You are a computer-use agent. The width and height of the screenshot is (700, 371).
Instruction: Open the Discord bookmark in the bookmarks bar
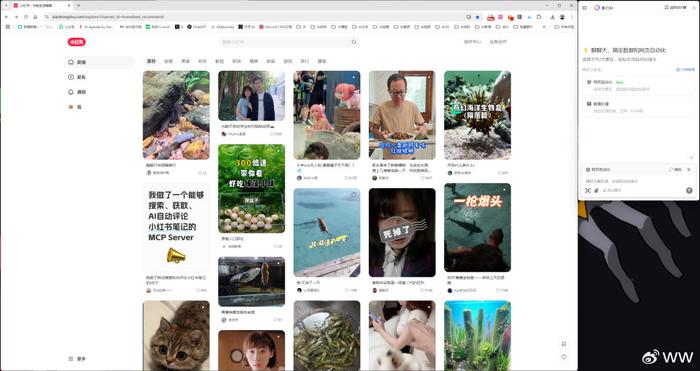pos(275,27)
